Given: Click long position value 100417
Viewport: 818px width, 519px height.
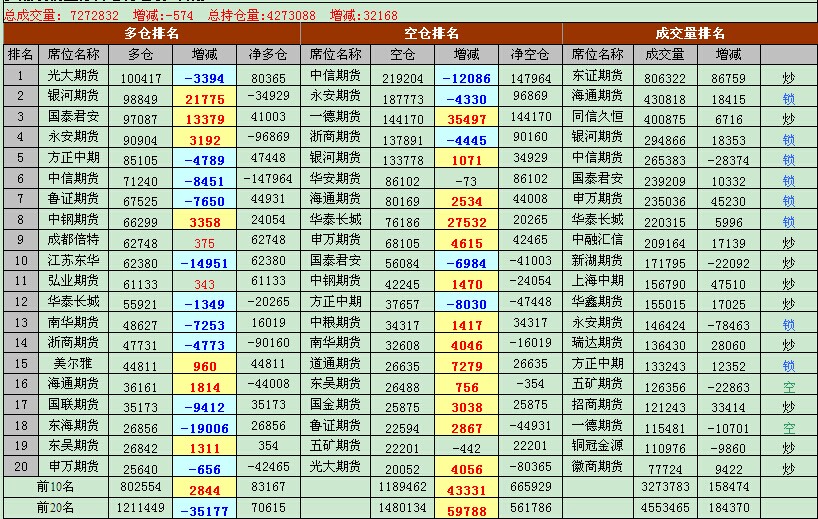Looking at the screenshot, I should [x=141, y=78].
